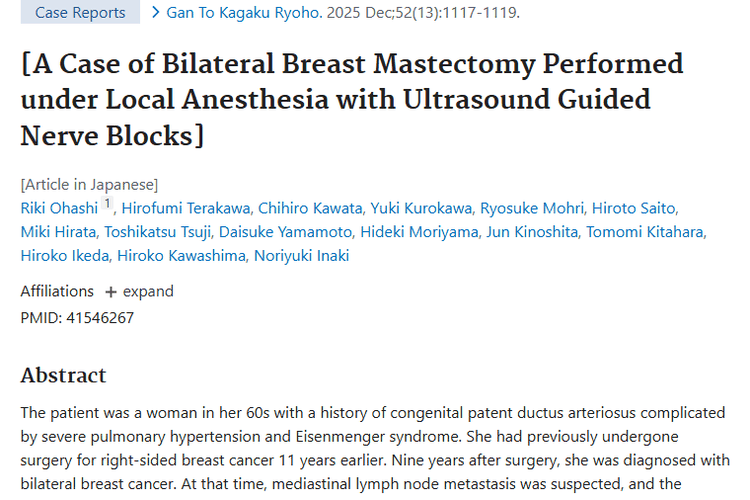Click affiliation superscript 1 after Riki Ohashi
The height and width of the screenshot is (500, 750).
click(x=107, y=205)
